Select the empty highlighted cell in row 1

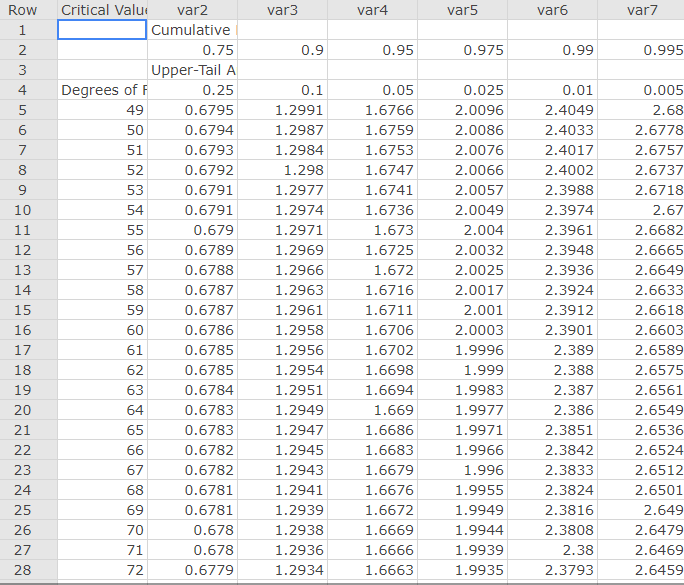tap(102, 30)
